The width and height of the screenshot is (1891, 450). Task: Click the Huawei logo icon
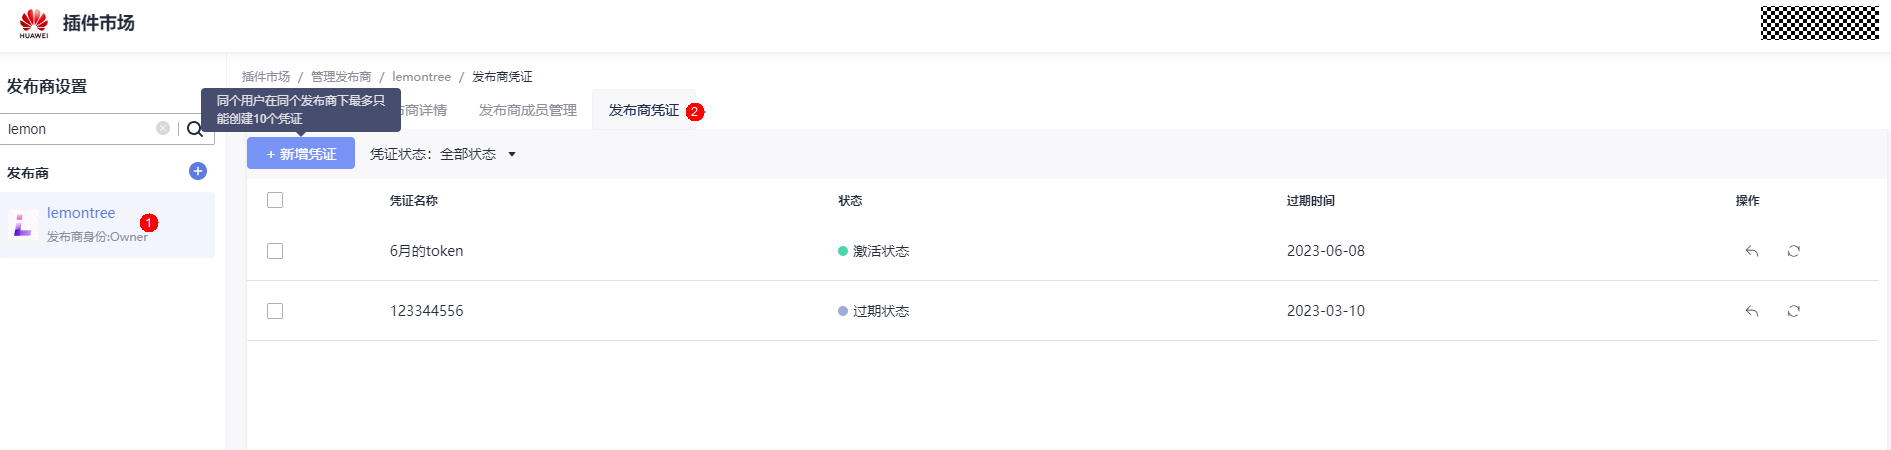(x=33, y=23)
